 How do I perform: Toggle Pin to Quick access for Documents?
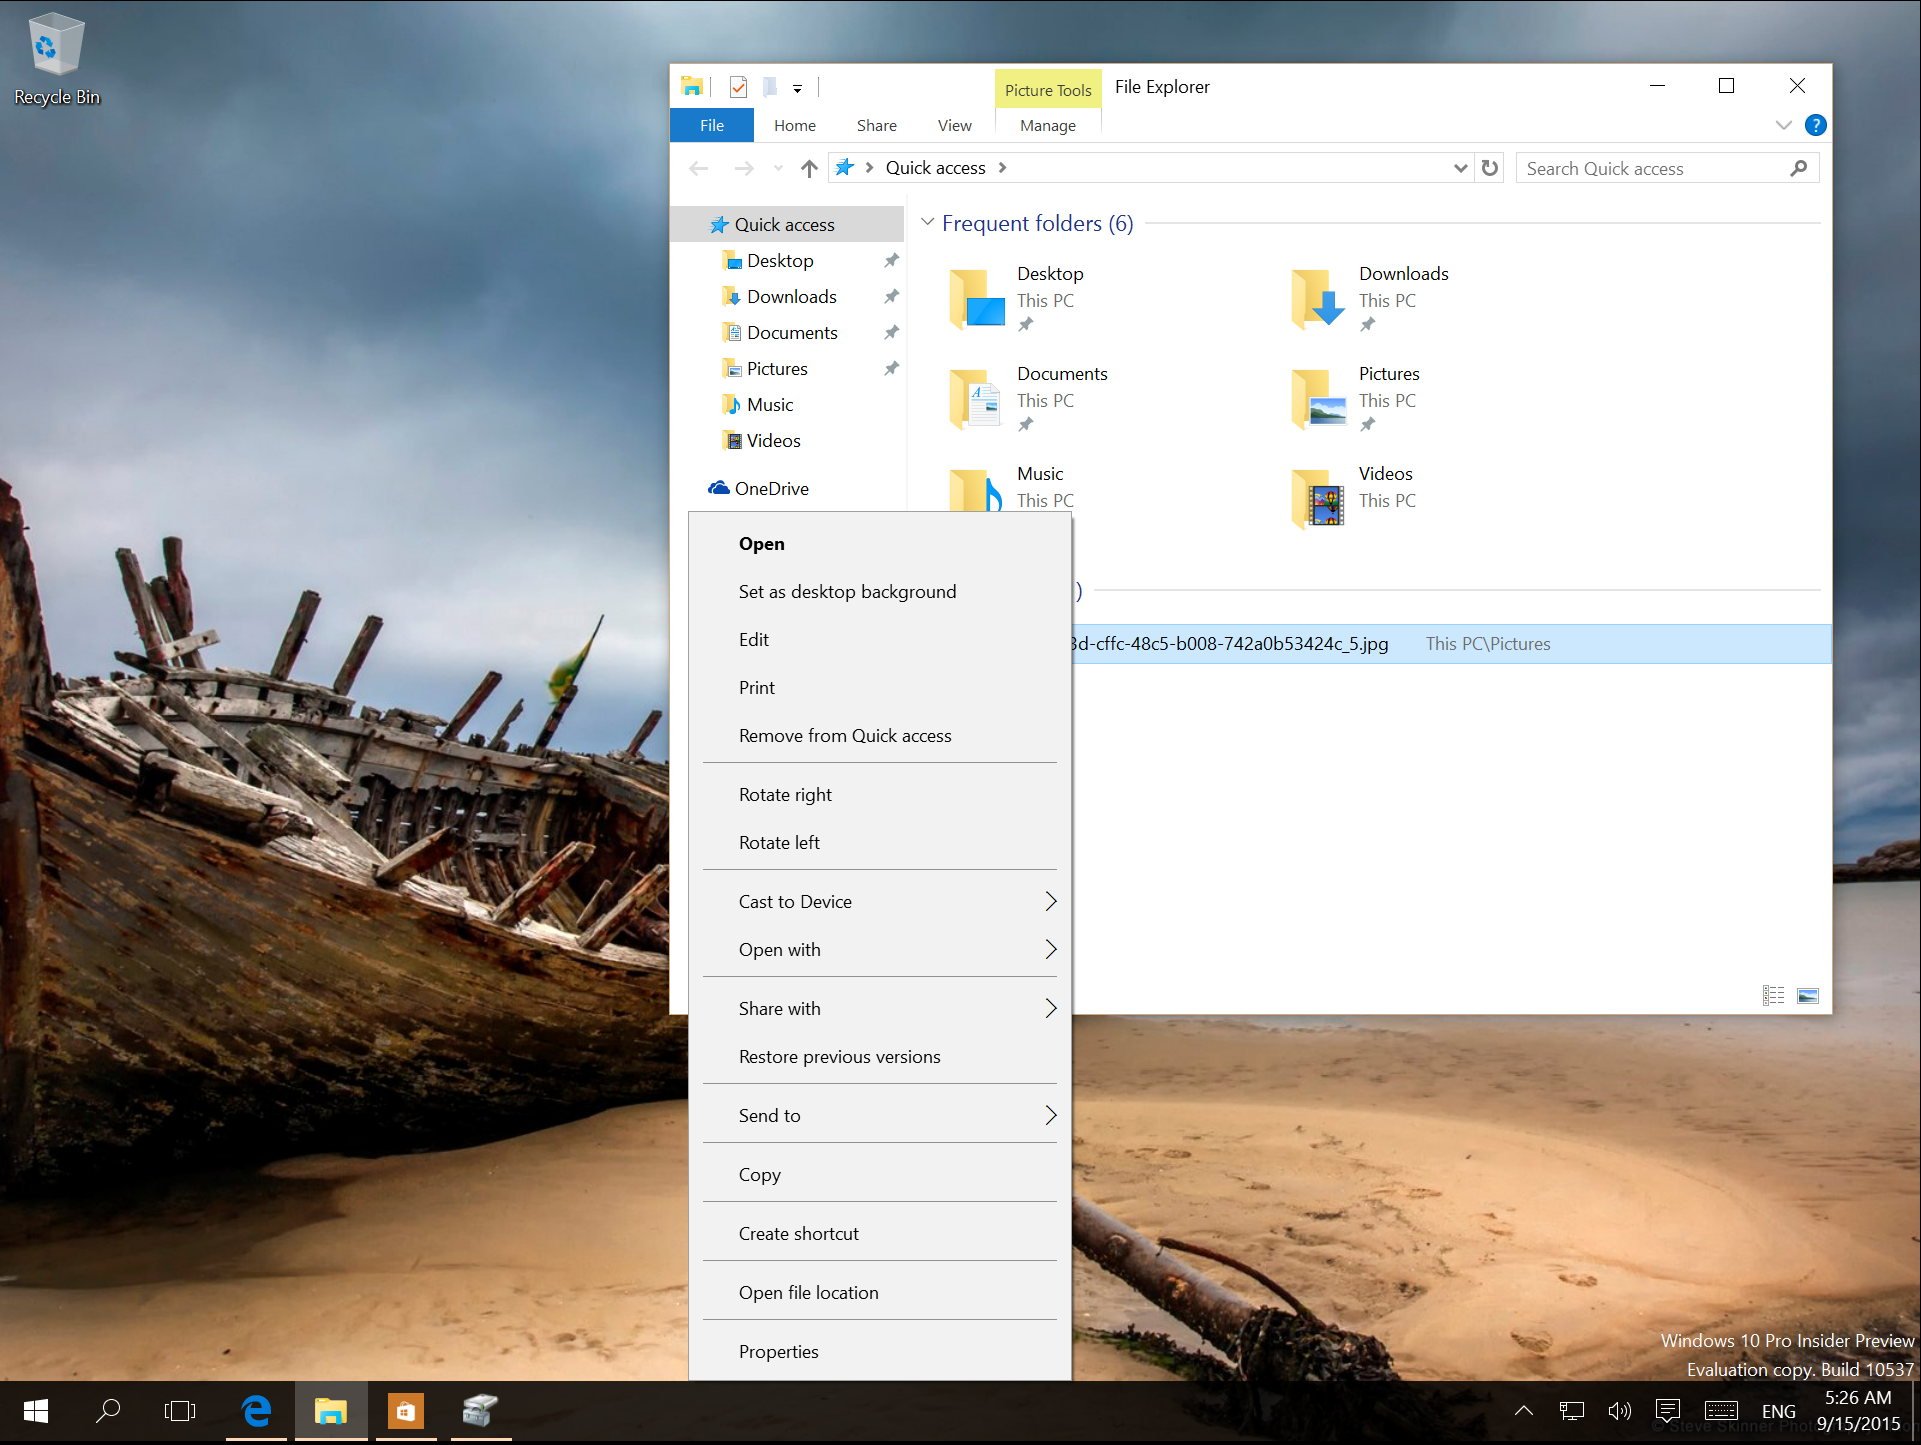(x=892, y=332)
